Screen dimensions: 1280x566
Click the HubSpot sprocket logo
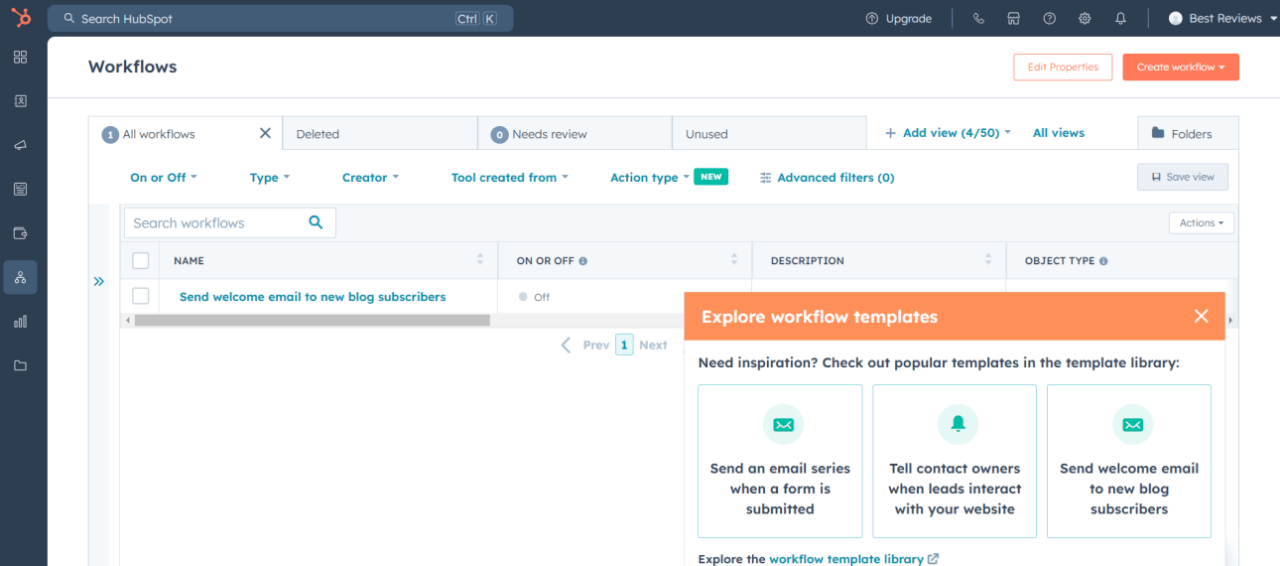click(x=20, y=18)
